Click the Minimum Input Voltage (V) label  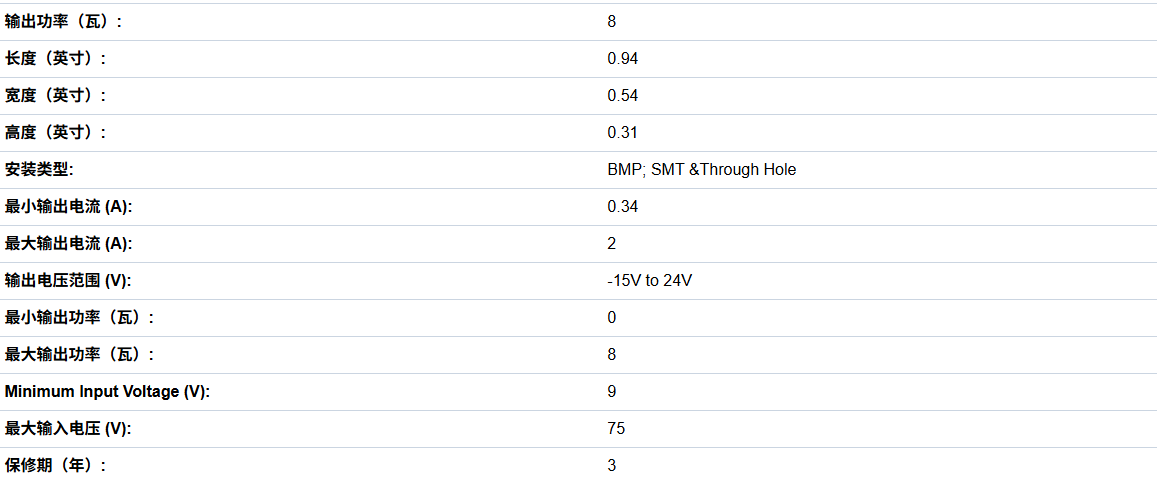(107, 391)
